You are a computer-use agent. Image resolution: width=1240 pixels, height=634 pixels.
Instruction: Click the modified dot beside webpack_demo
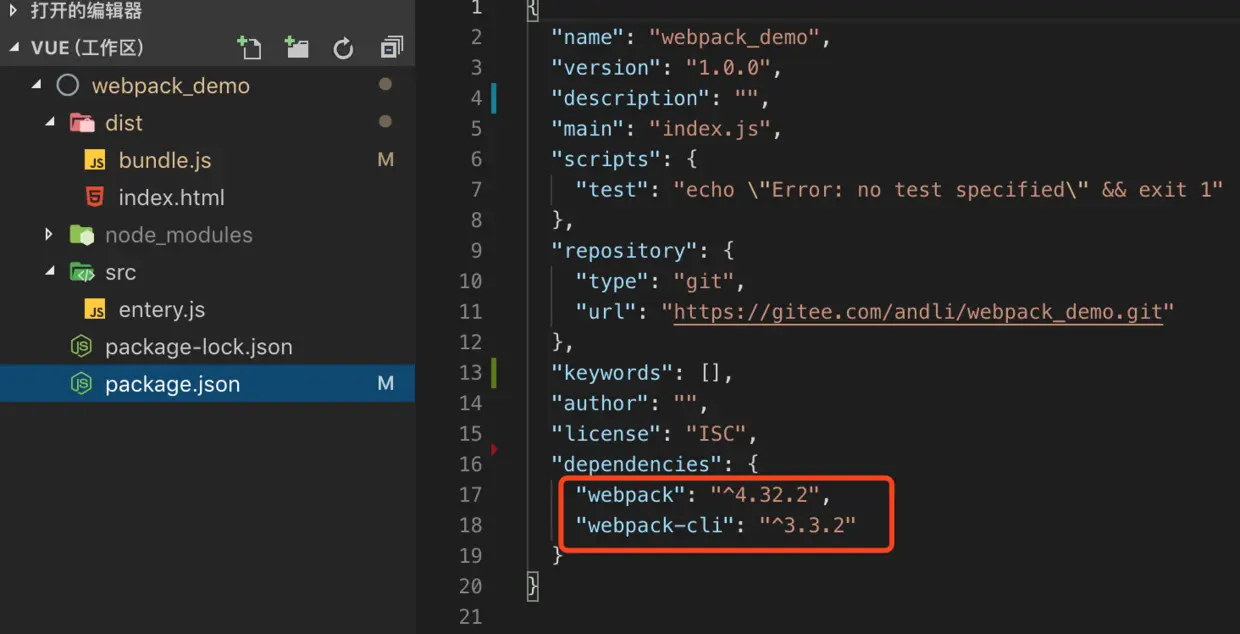(385, 85)
